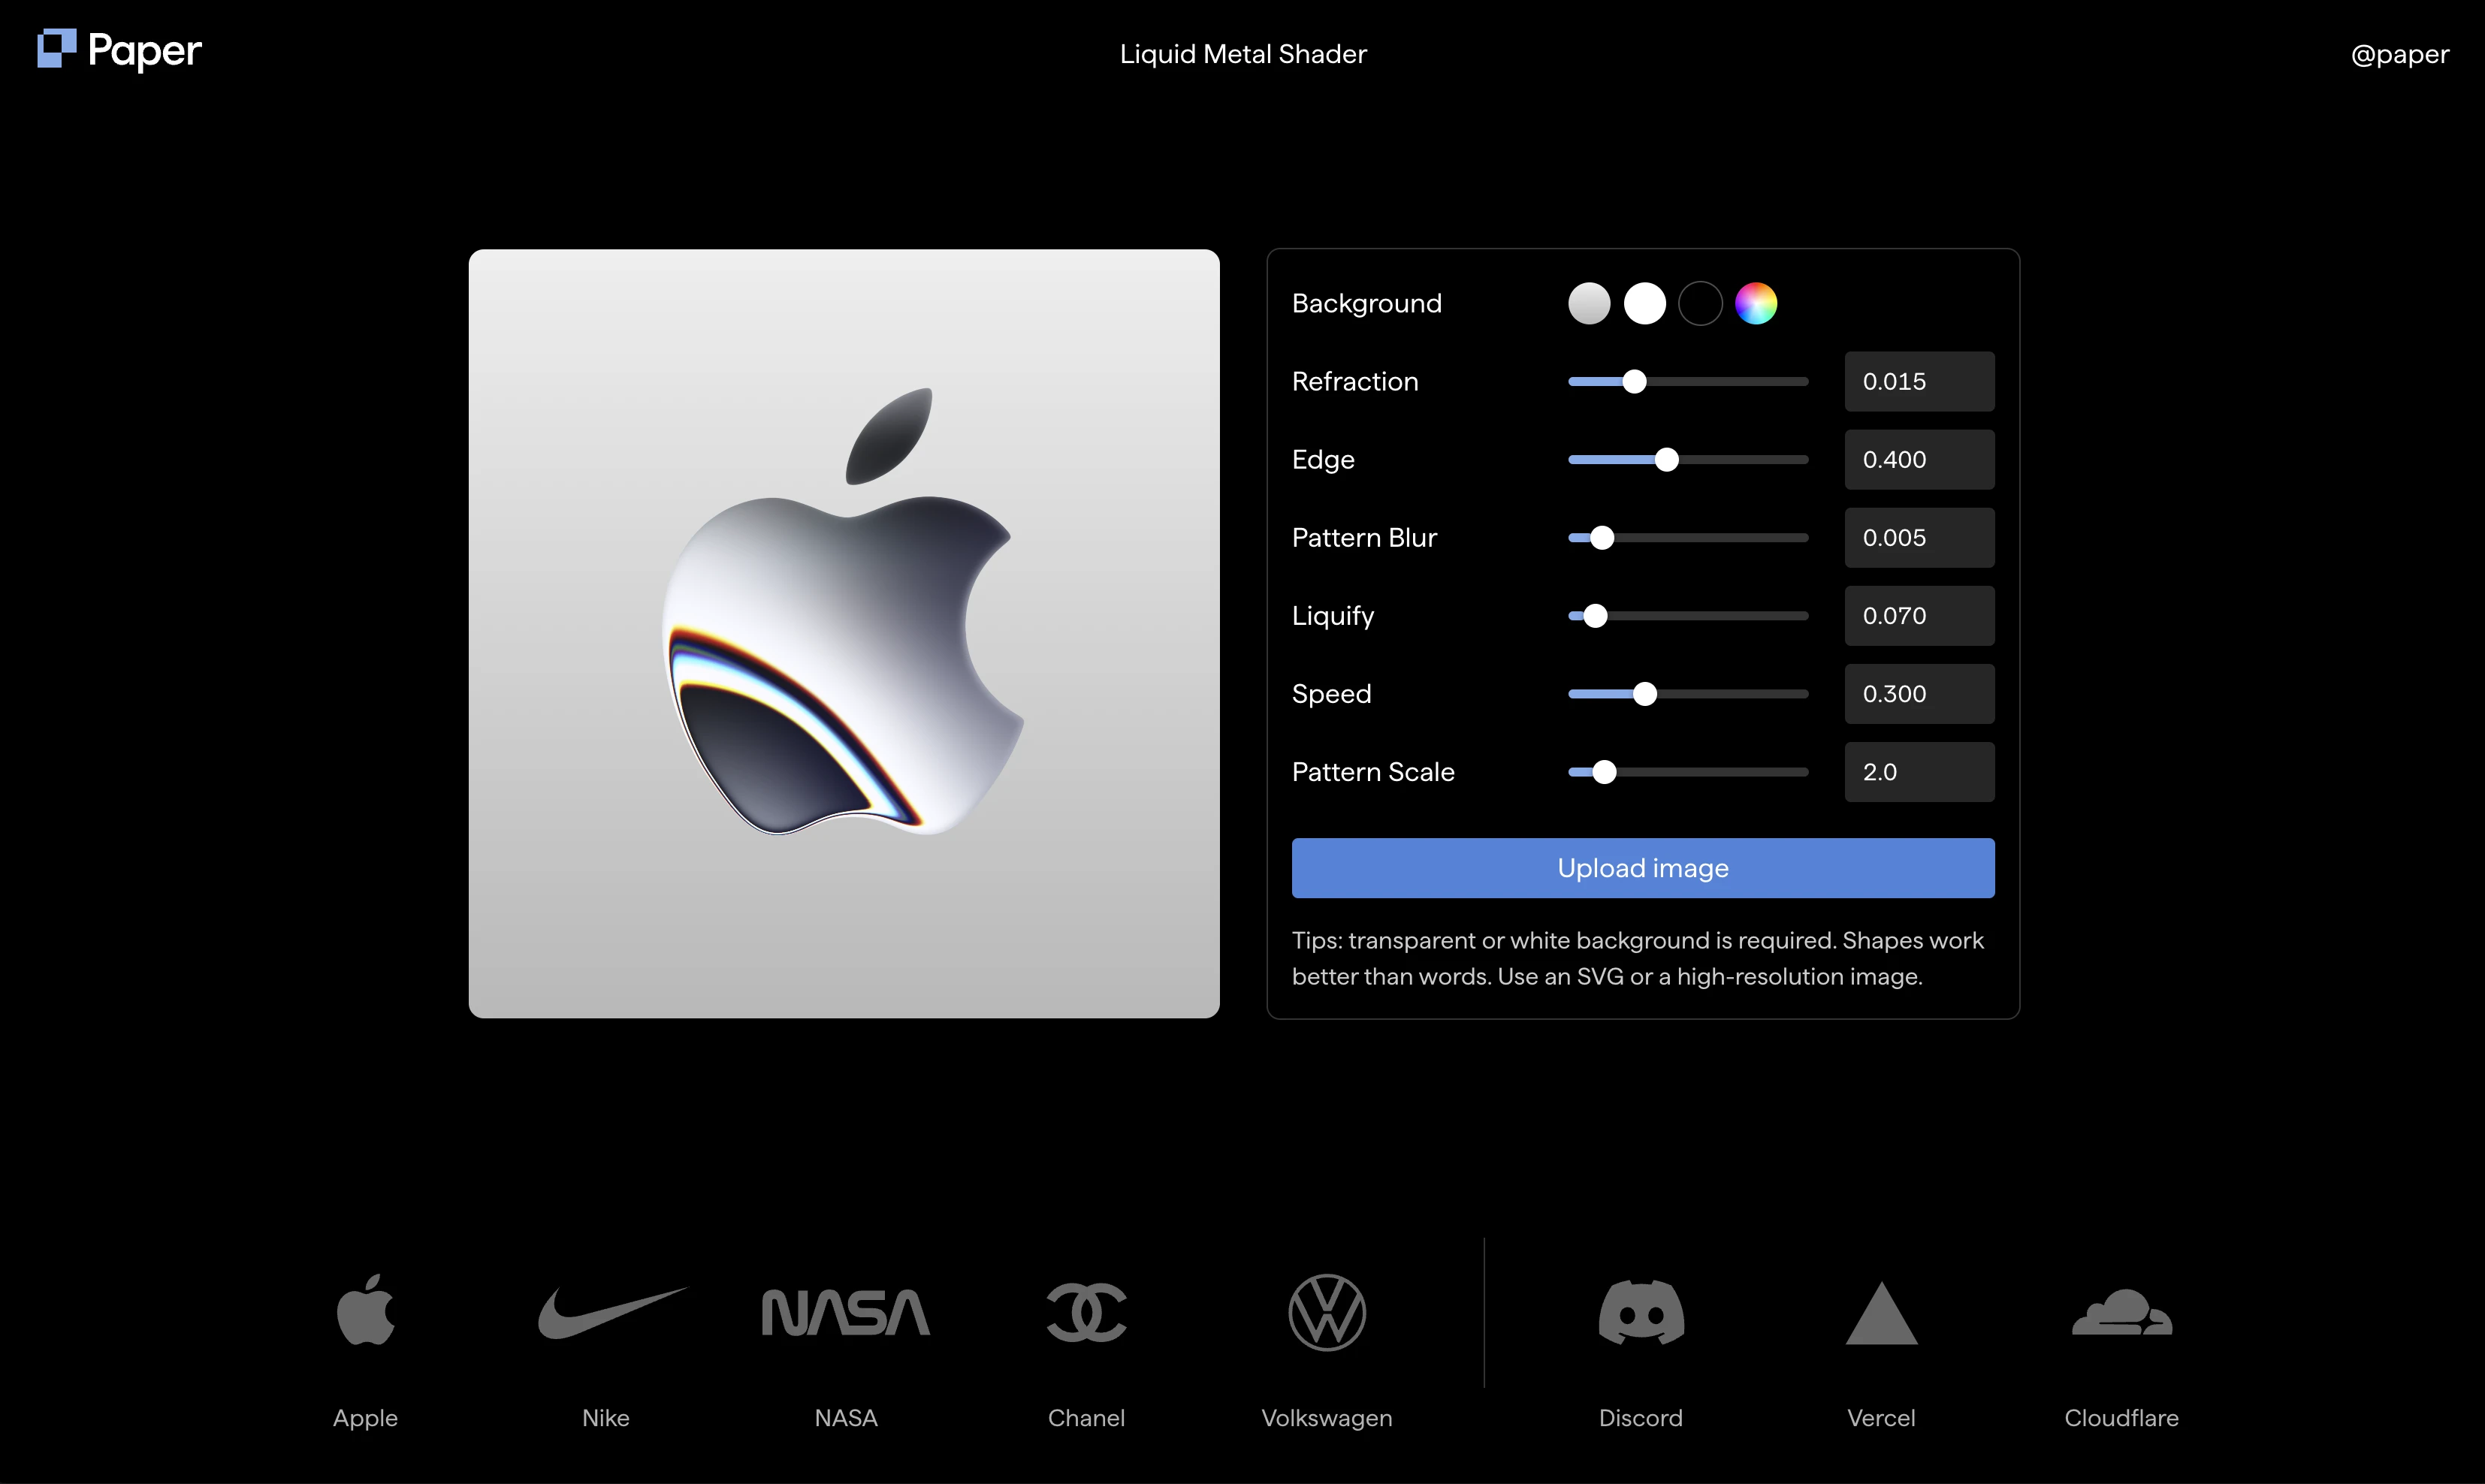Screen dimensions: 2485x1484
Task: Click the Apple label under the logo
Action: tap(365, 1417)
